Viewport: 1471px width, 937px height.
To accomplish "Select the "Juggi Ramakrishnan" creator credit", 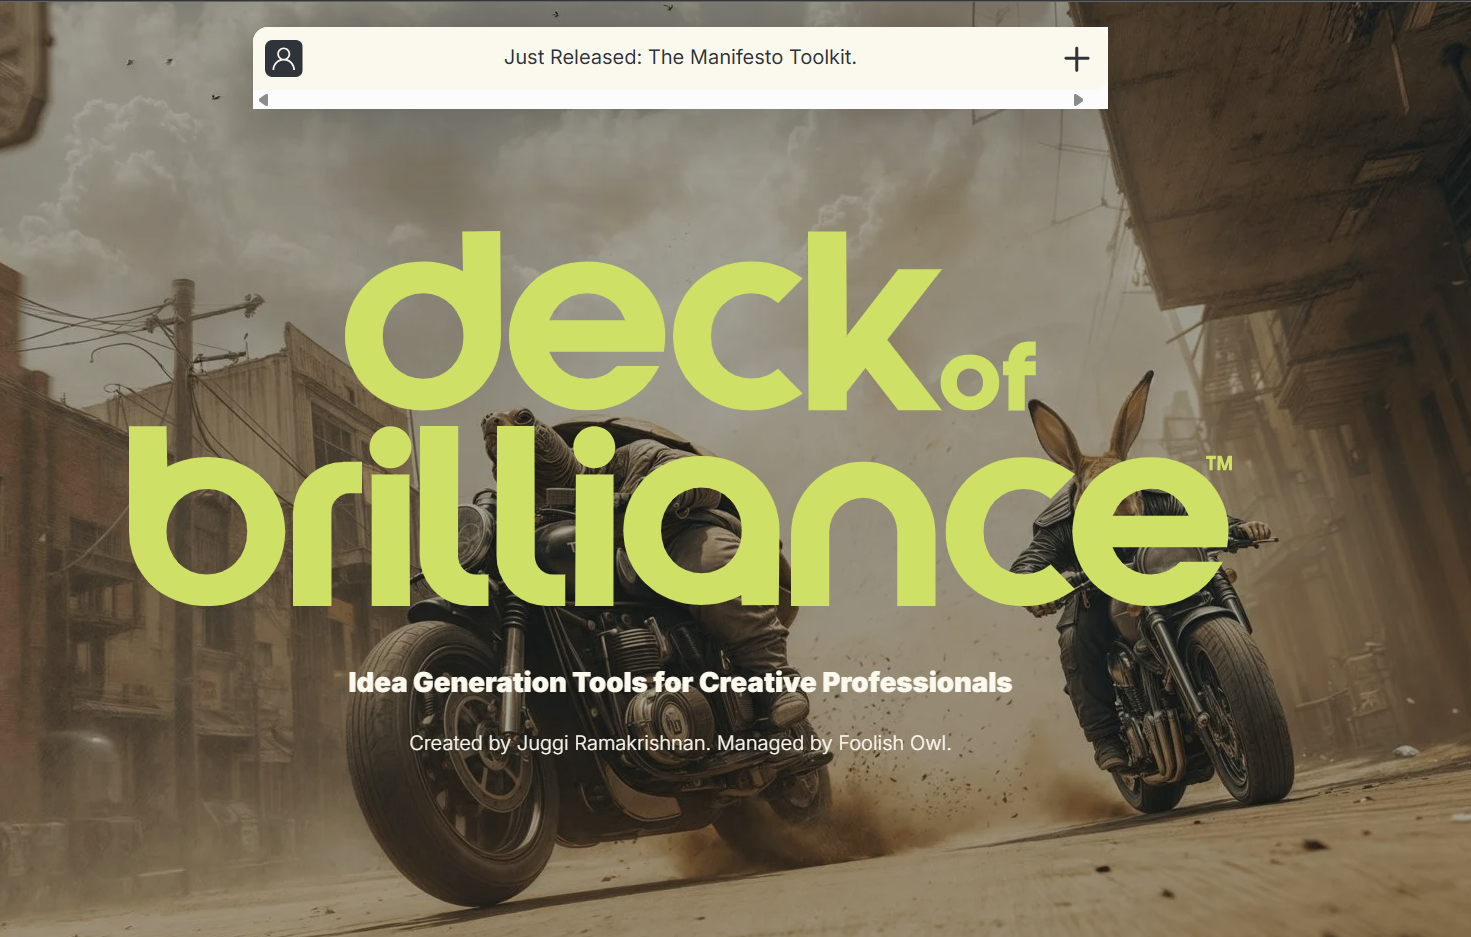I will (614, 743).
